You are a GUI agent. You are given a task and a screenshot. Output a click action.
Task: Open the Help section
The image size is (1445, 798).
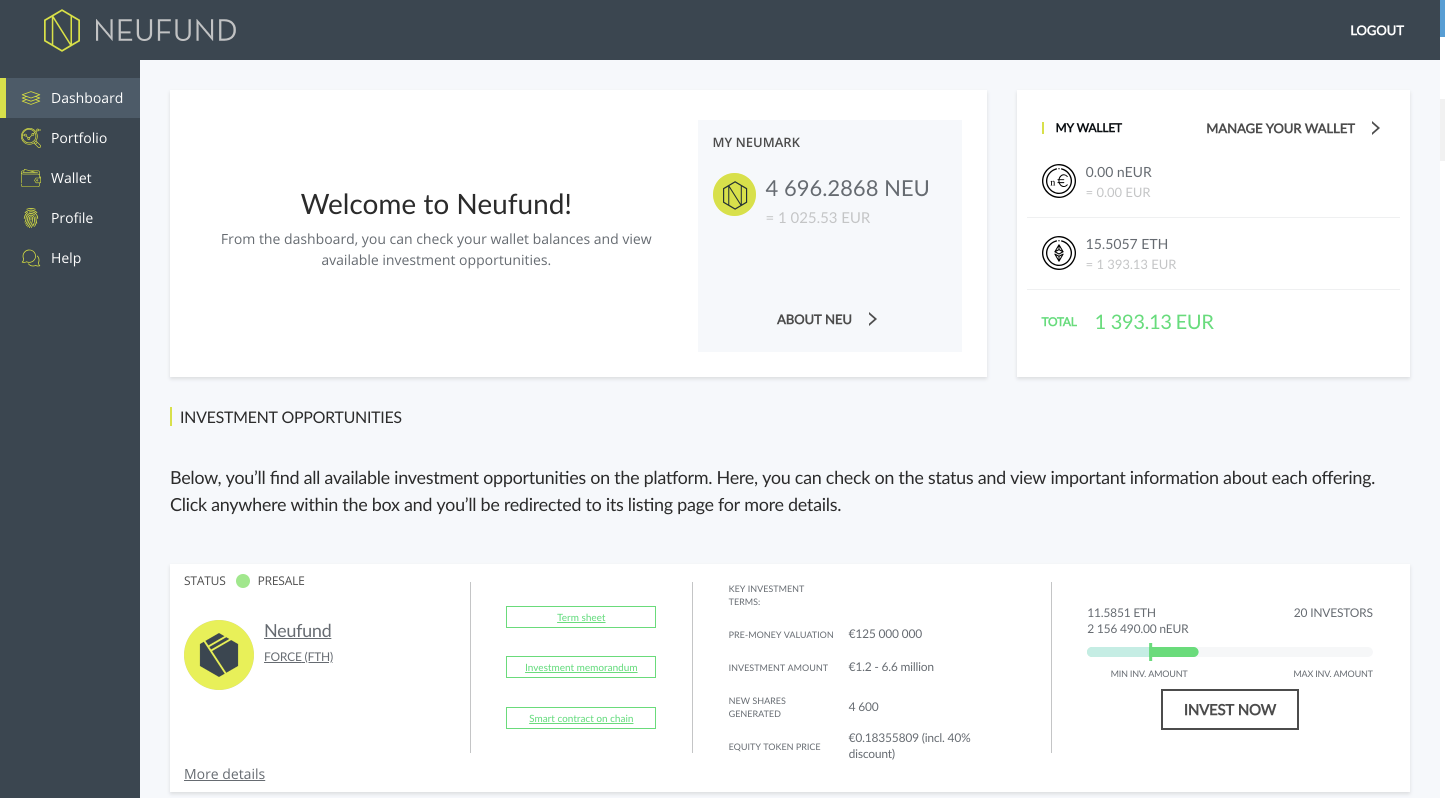pos(70,258)
